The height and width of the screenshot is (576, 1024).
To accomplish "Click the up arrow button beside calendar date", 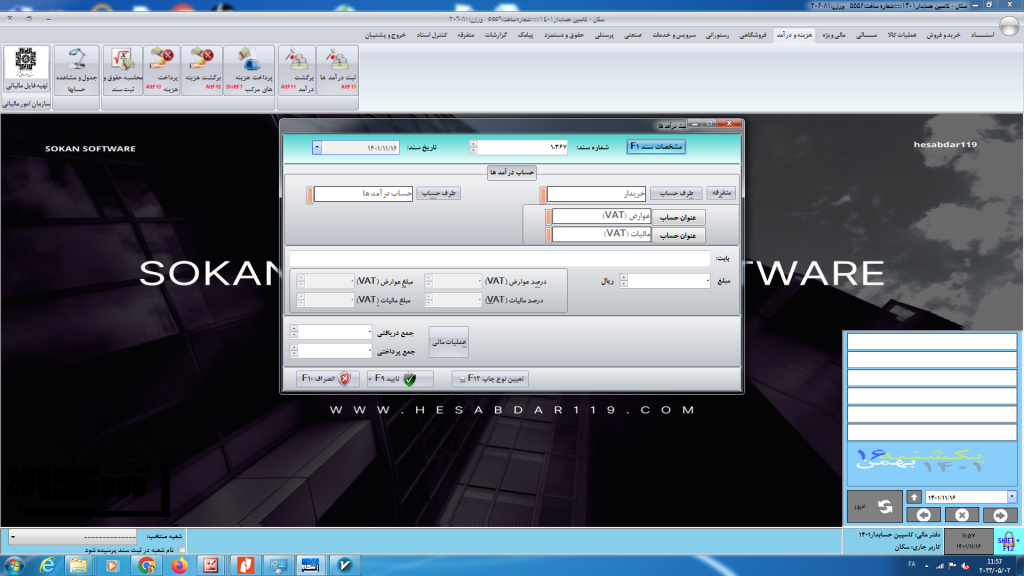I will pyautogui.click(x=914, y=498).
